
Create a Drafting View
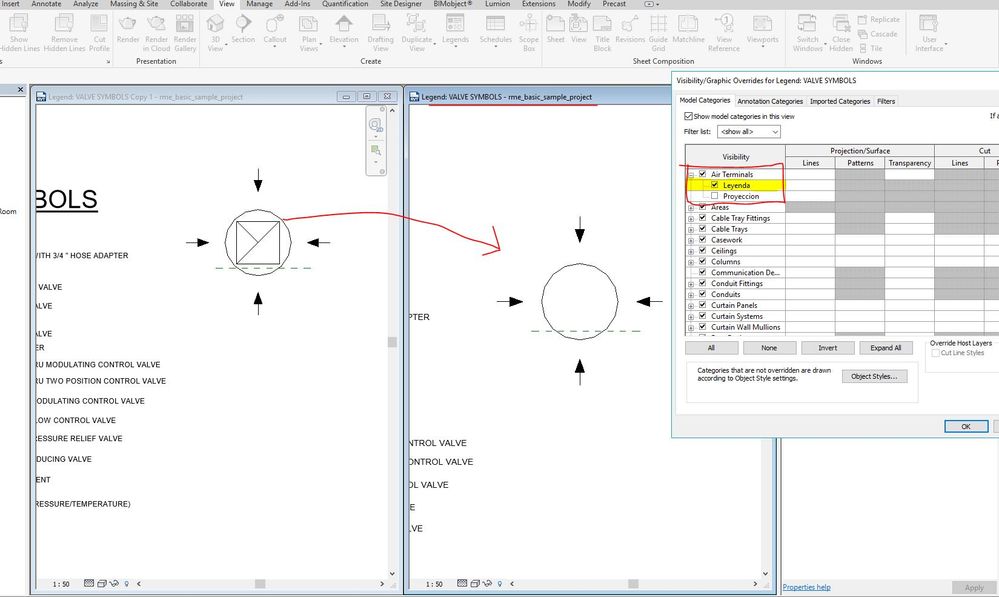point(380,24)
